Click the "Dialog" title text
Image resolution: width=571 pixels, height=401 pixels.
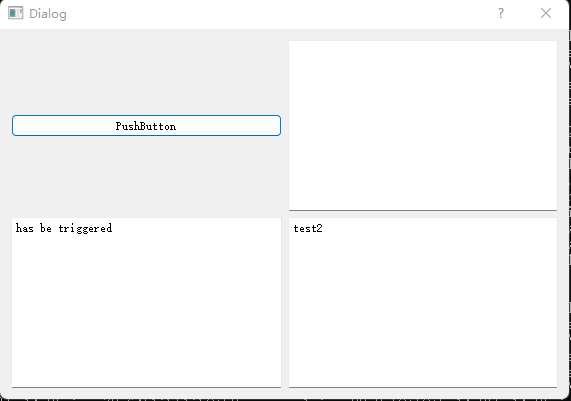[48, 14]
